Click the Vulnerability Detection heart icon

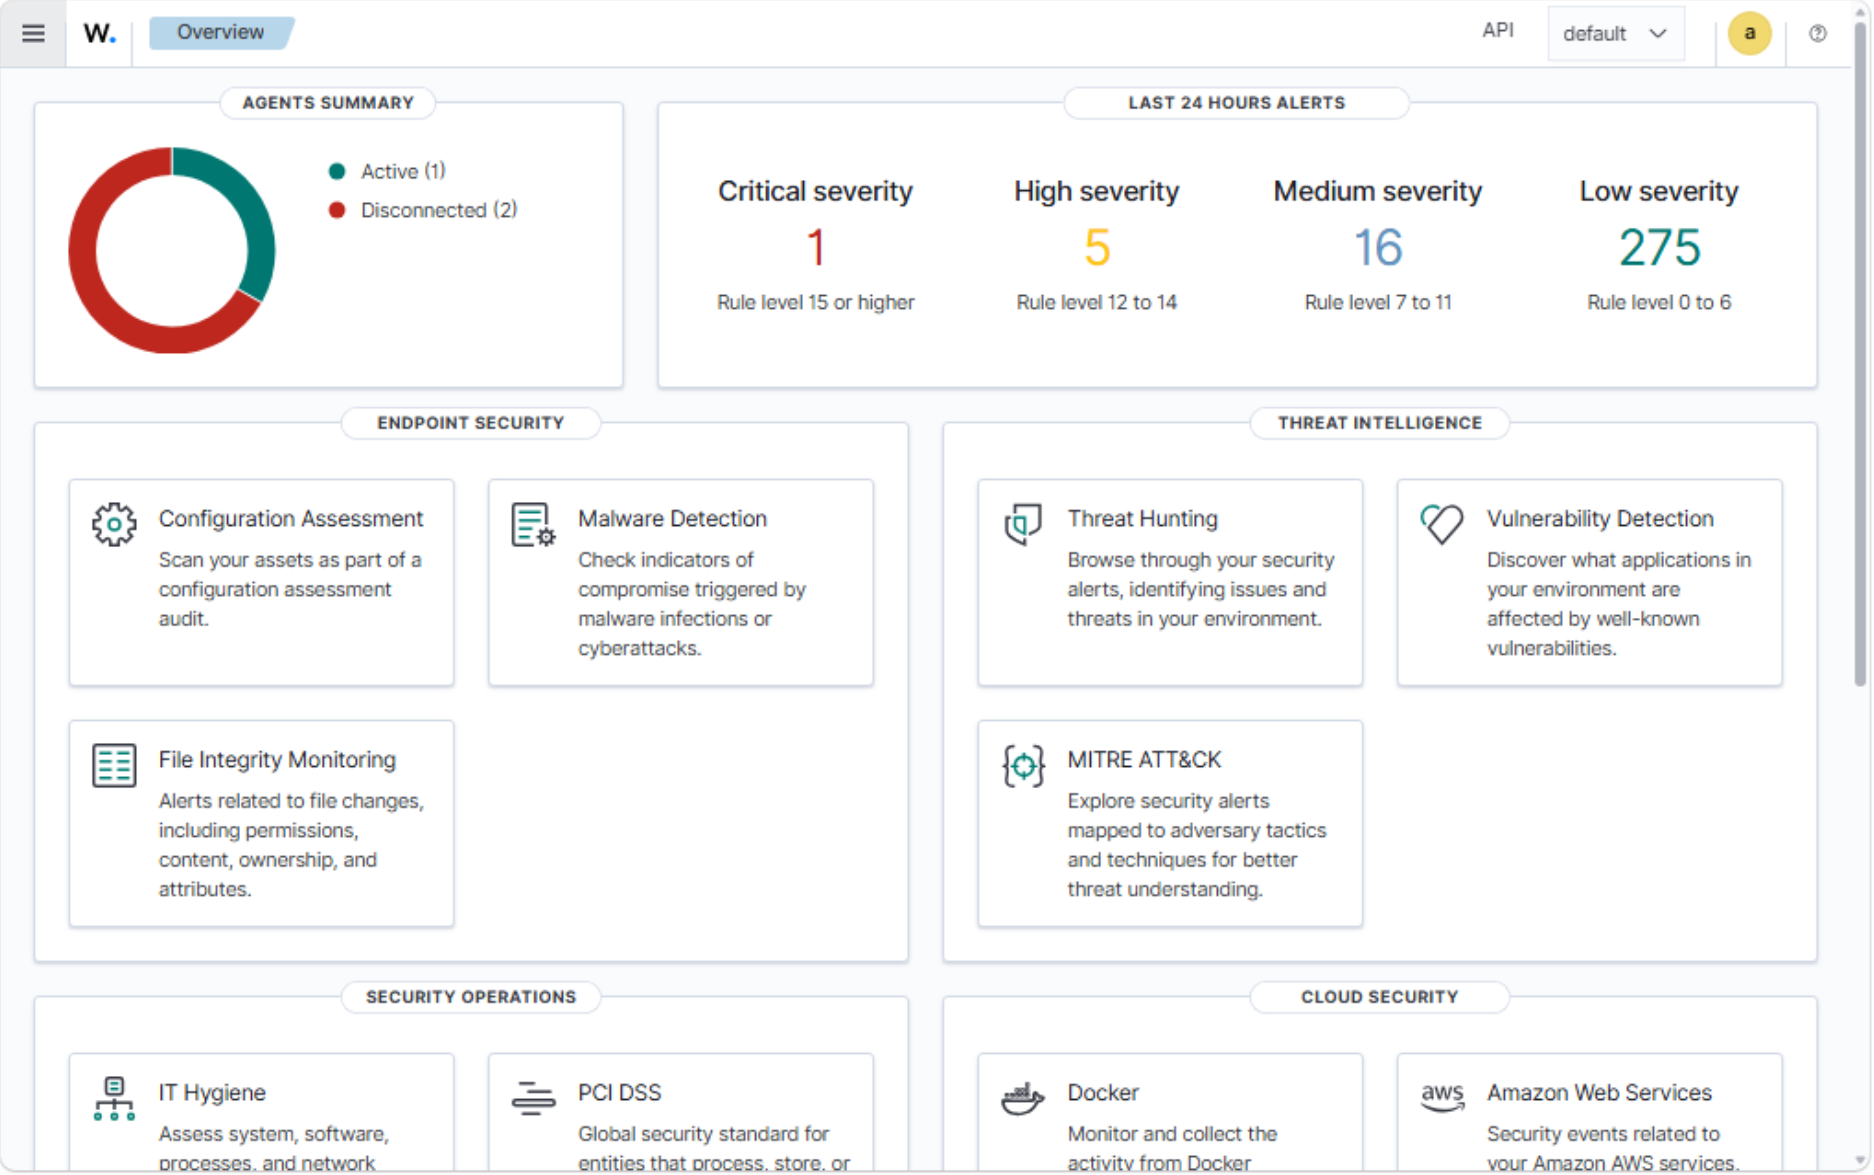tap(1442, 524)
